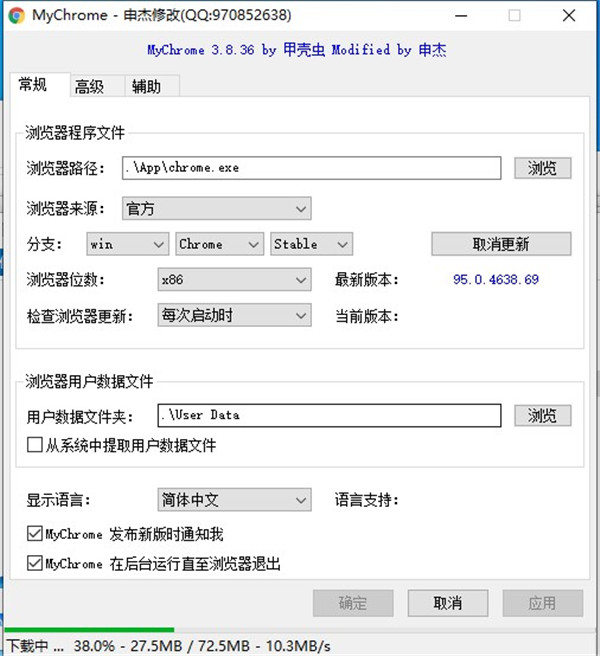Open the win branch dropdown
Viewport: 600px width, 656px height.
click(x=127, y=244)
